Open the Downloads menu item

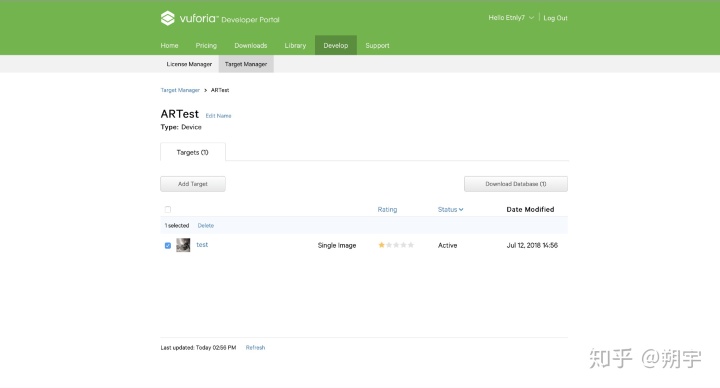tap(251, 45)
